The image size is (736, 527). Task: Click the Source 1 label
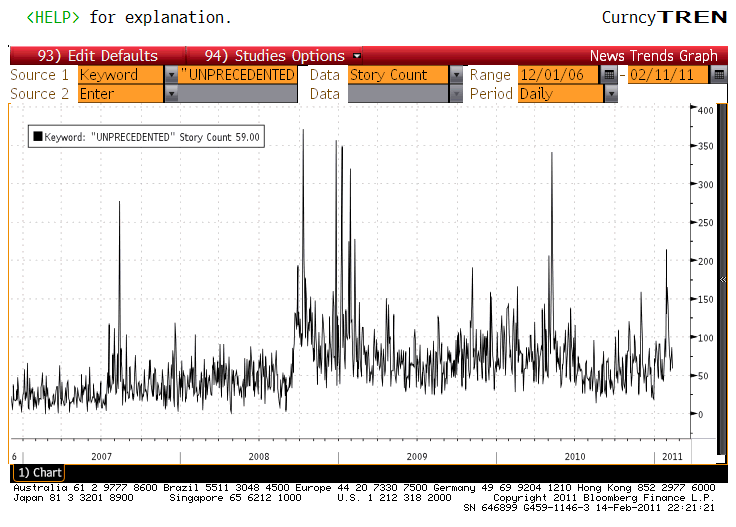coord(39,75)
